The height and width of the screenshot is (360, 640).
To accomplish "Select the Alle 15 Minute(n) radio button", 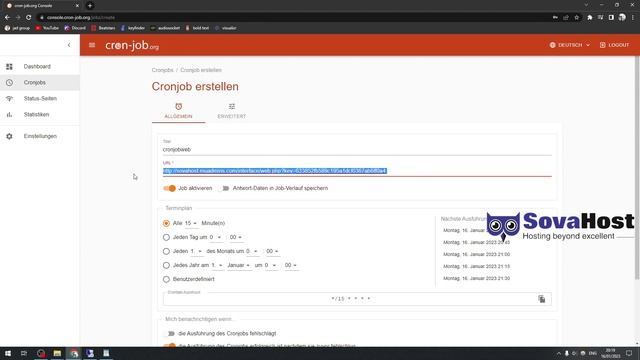I will pyautogui.click(x=166, y=223).
